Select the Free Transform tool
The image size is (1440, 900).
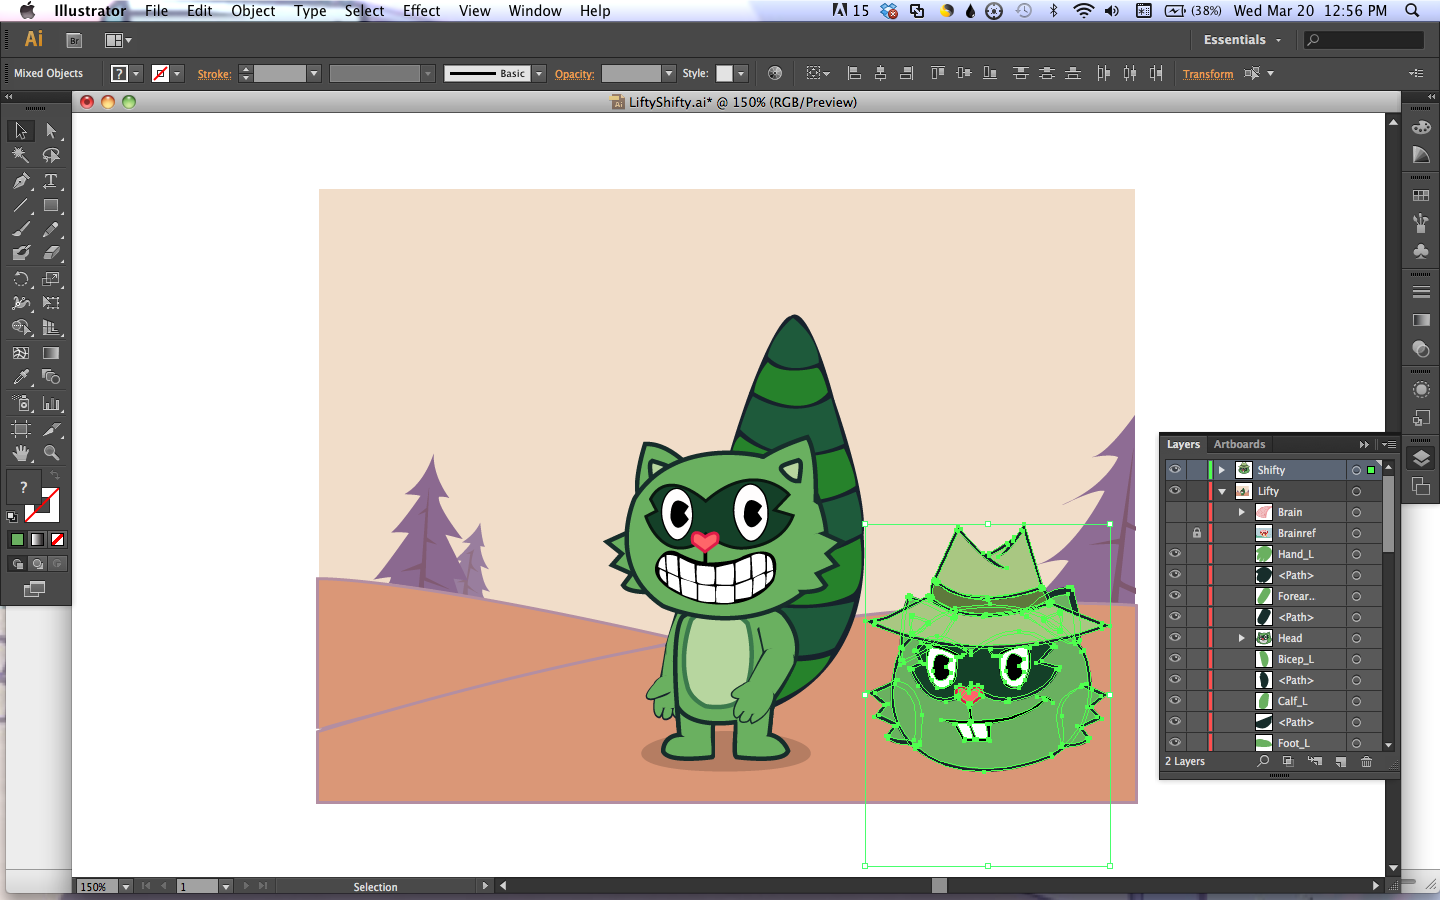point(51,303)
